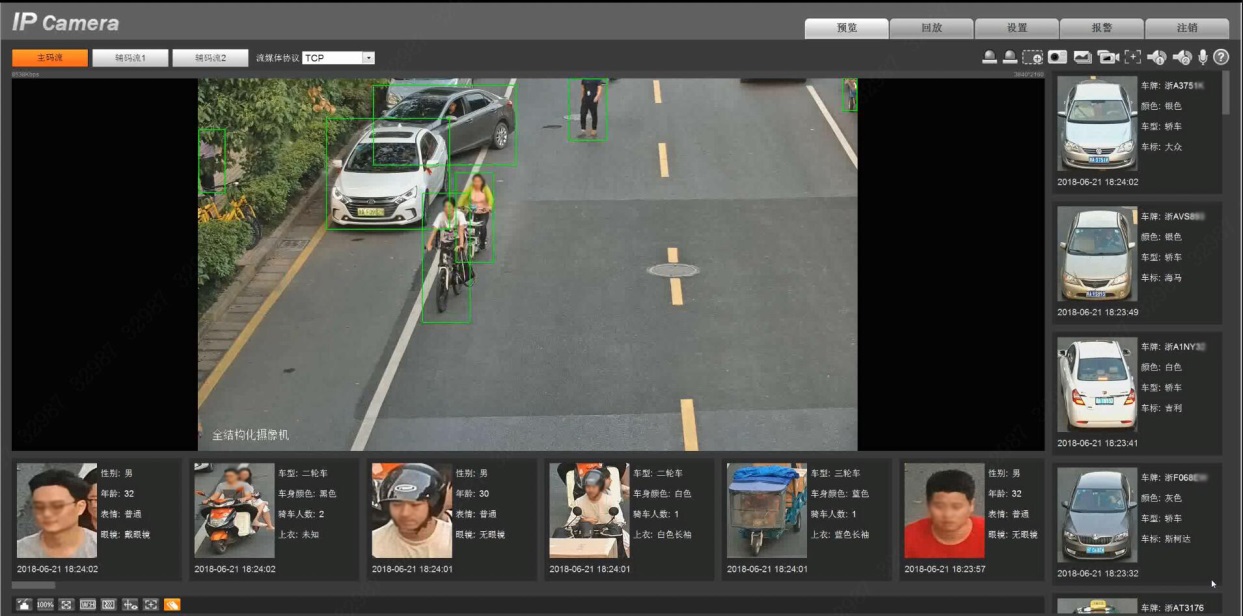
Task: Open easy focus bracket icon in top toolbar
Action: click(x=1133, y=58)
